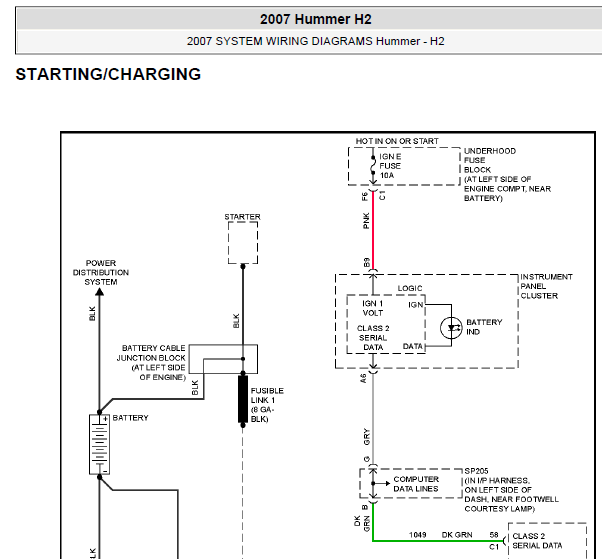Click the POWER DISTRIBUTION SYSTEM label

[x=101, y=272]
